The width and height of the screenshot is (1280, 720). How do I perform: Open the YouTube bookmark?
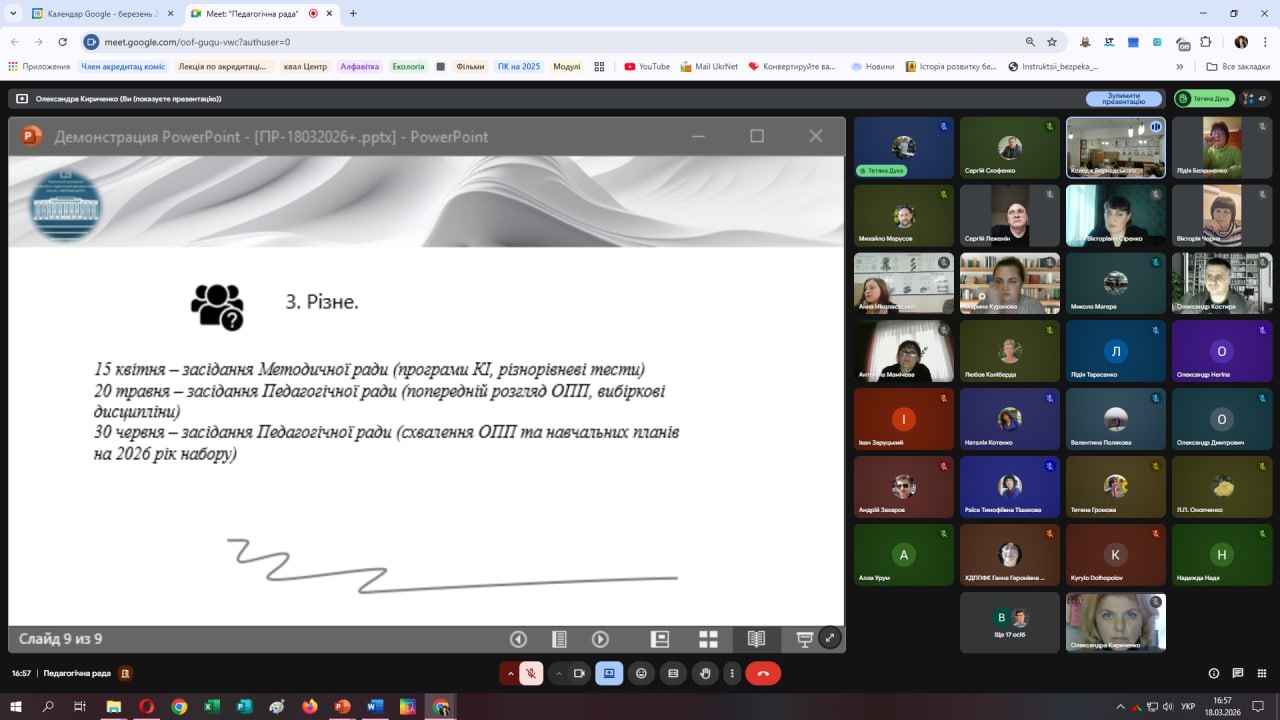coord(647,67)
